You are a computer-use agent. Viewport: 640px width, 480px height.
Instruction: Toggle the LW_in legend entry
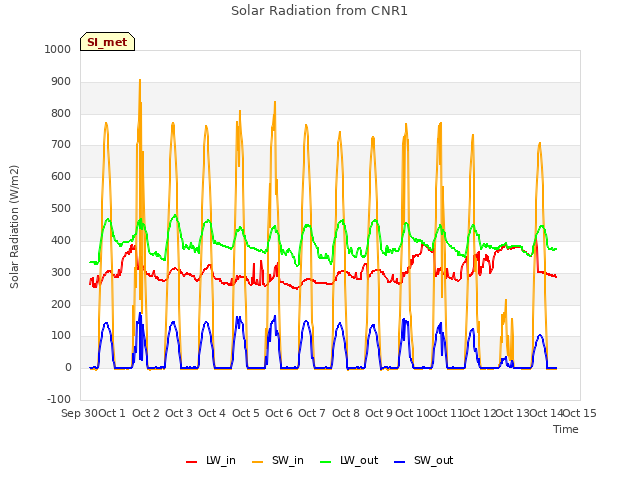click(211, 460)
